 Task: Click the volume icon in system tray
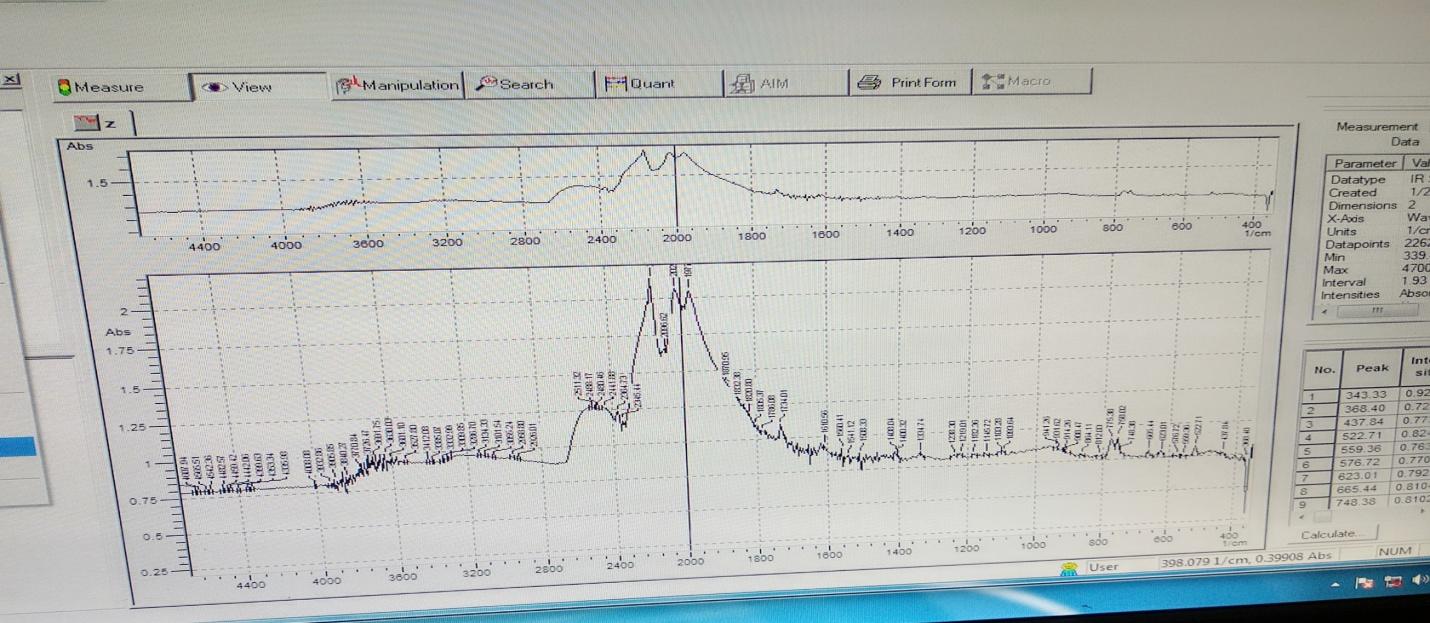point(1422,581)
